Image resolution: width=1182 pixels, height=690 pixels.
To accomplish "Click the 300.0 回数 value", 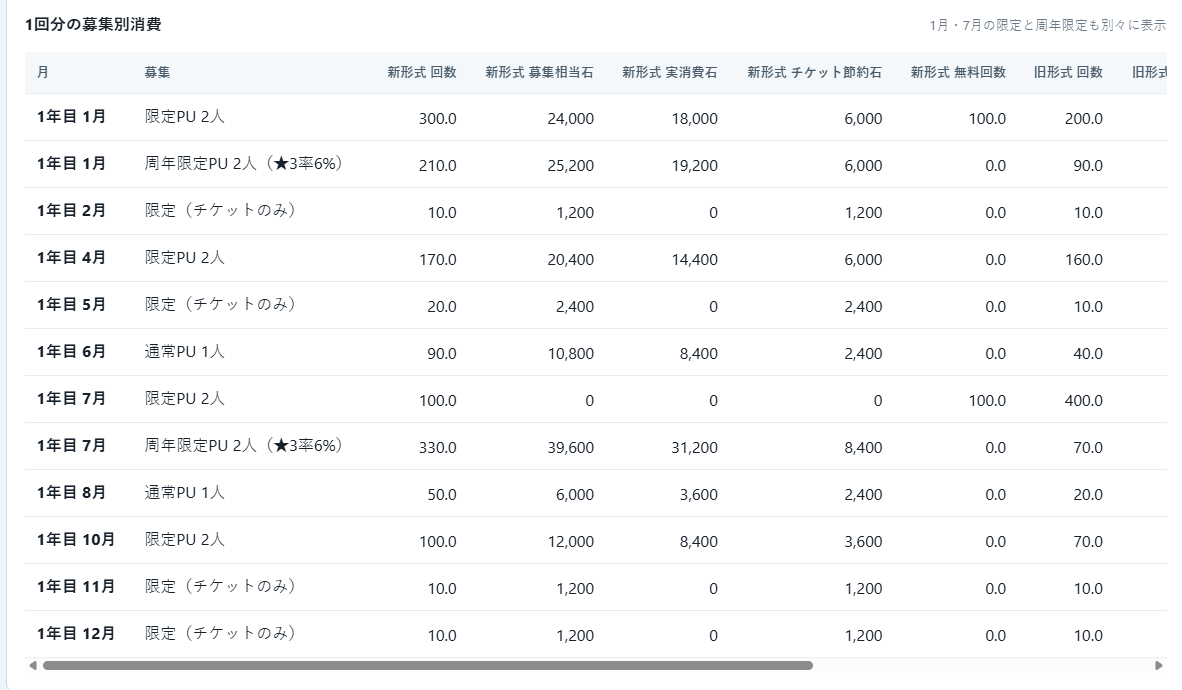I will point(438,119).
